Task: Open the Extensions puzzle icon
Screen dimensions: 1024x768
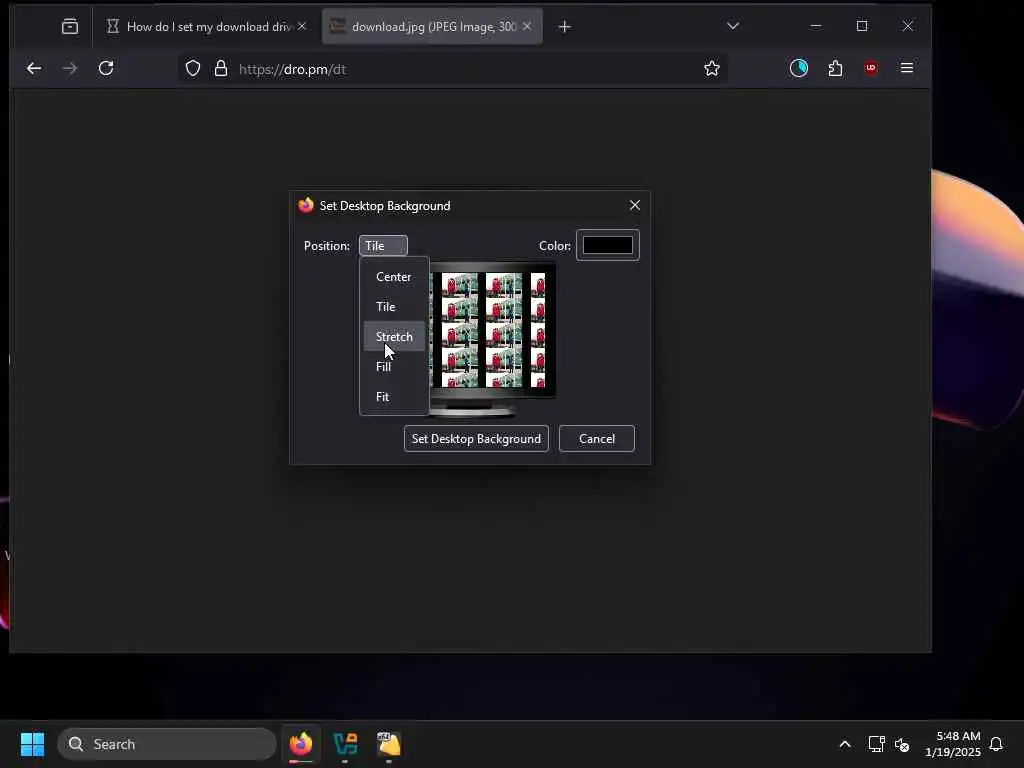Action: (835, 68)
